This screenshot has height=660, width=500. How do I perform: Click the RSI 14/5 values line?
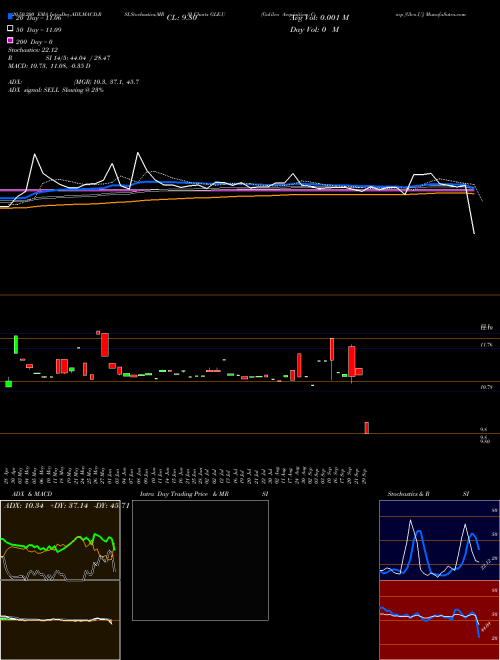coord(59,58)
